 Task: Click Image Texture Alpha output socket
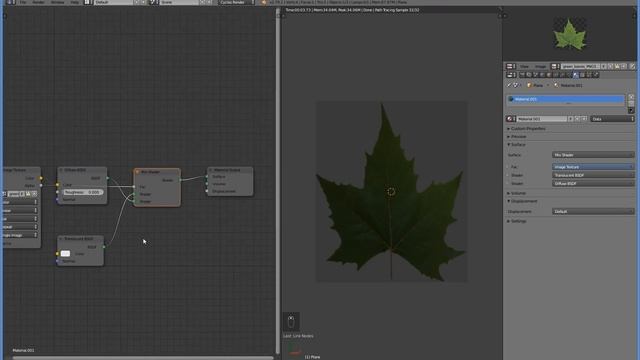[x=41, y=185]
